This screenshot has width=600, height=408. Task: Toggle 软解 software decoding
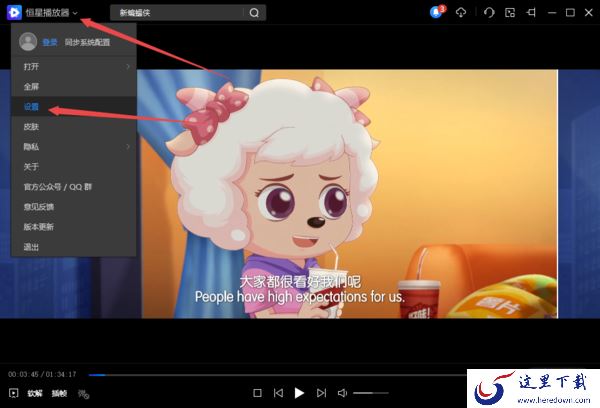pos(35,393)
